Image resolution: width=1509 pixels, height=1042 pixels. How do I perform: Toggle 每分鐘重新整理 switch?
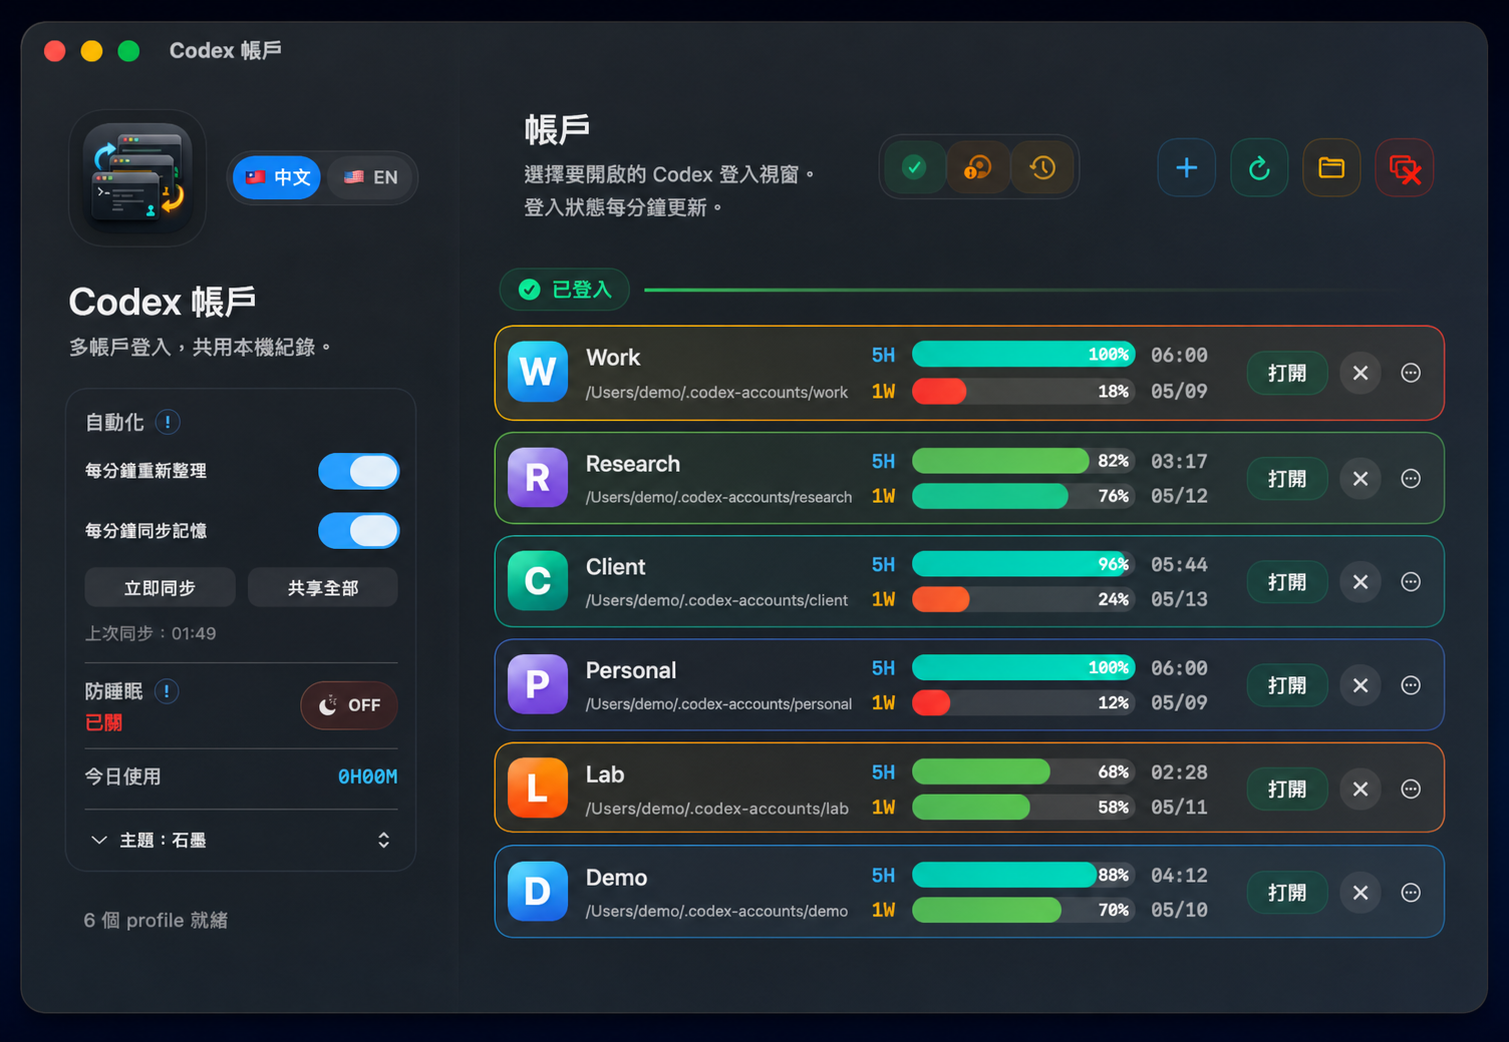(359, 471)
